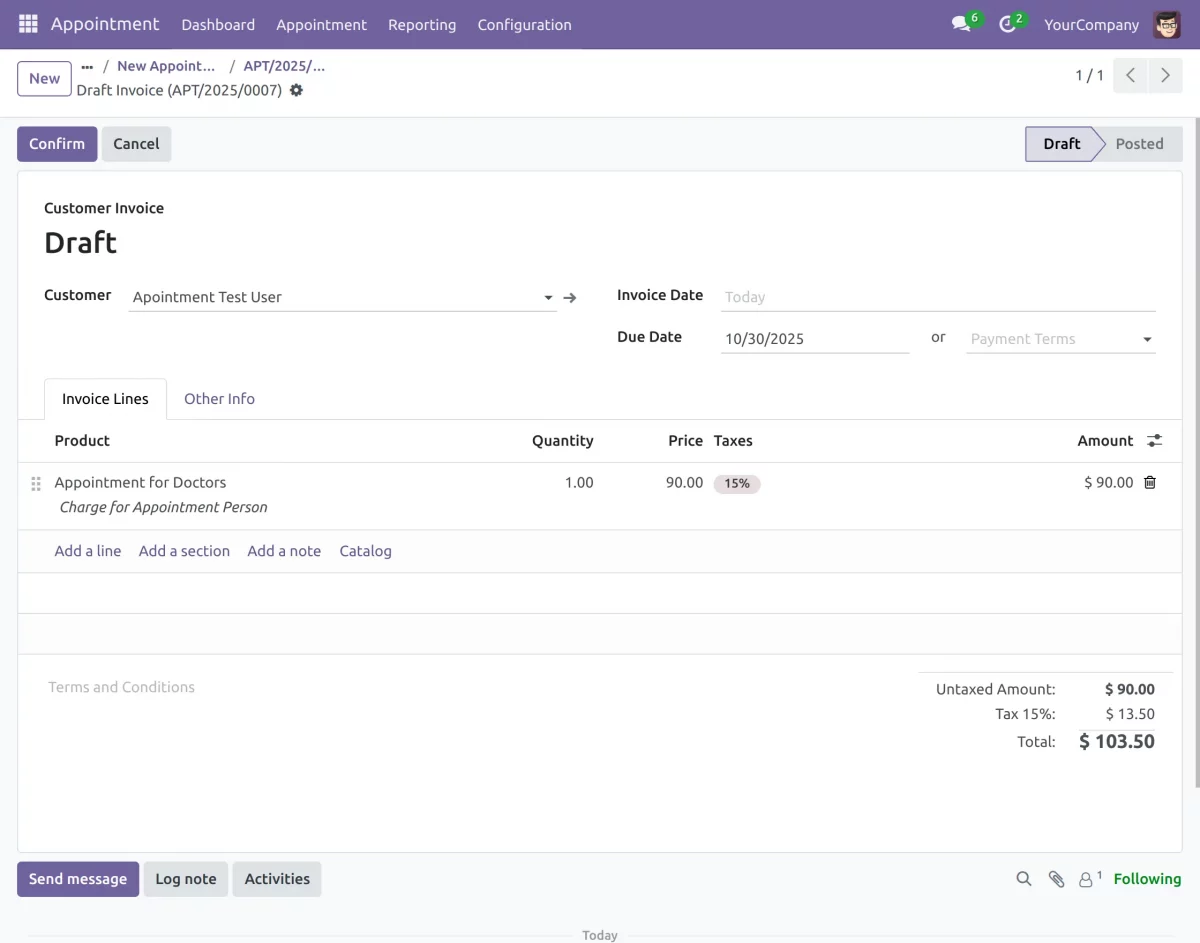Expand the breadcrumb ellipsis

tap(86, 66)
